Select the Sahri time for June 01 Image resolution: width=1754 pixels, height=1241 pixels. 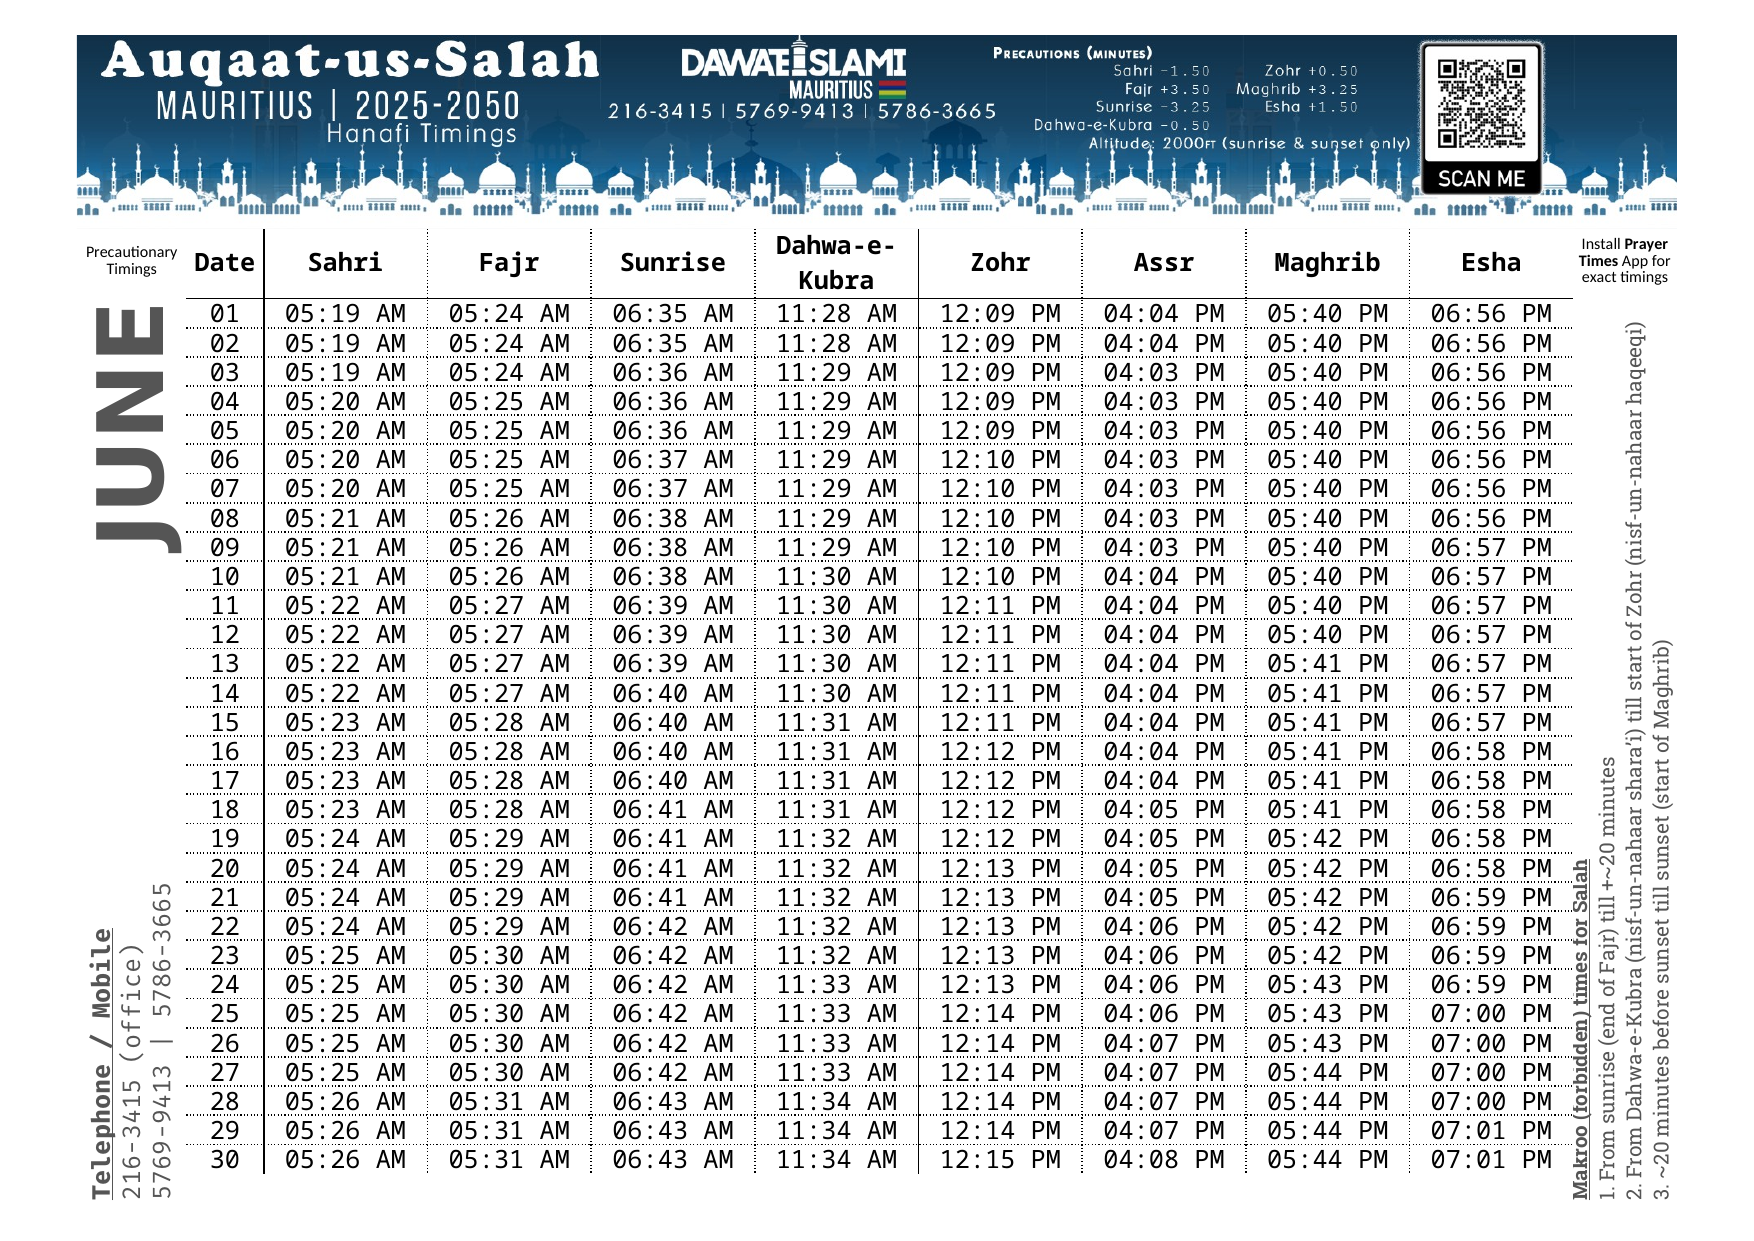[345, 314]
